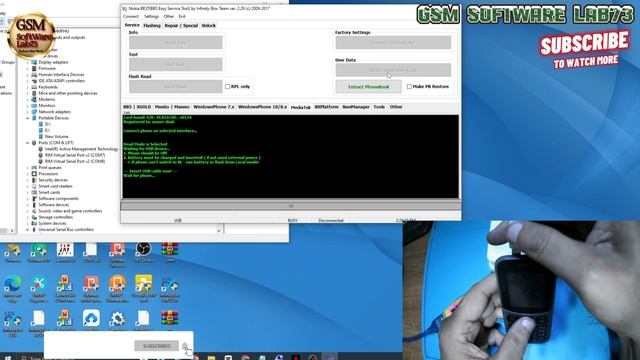Expand the Firmware node in Device Manager
Screen dimensions: 640x360
tap(28, 69)
